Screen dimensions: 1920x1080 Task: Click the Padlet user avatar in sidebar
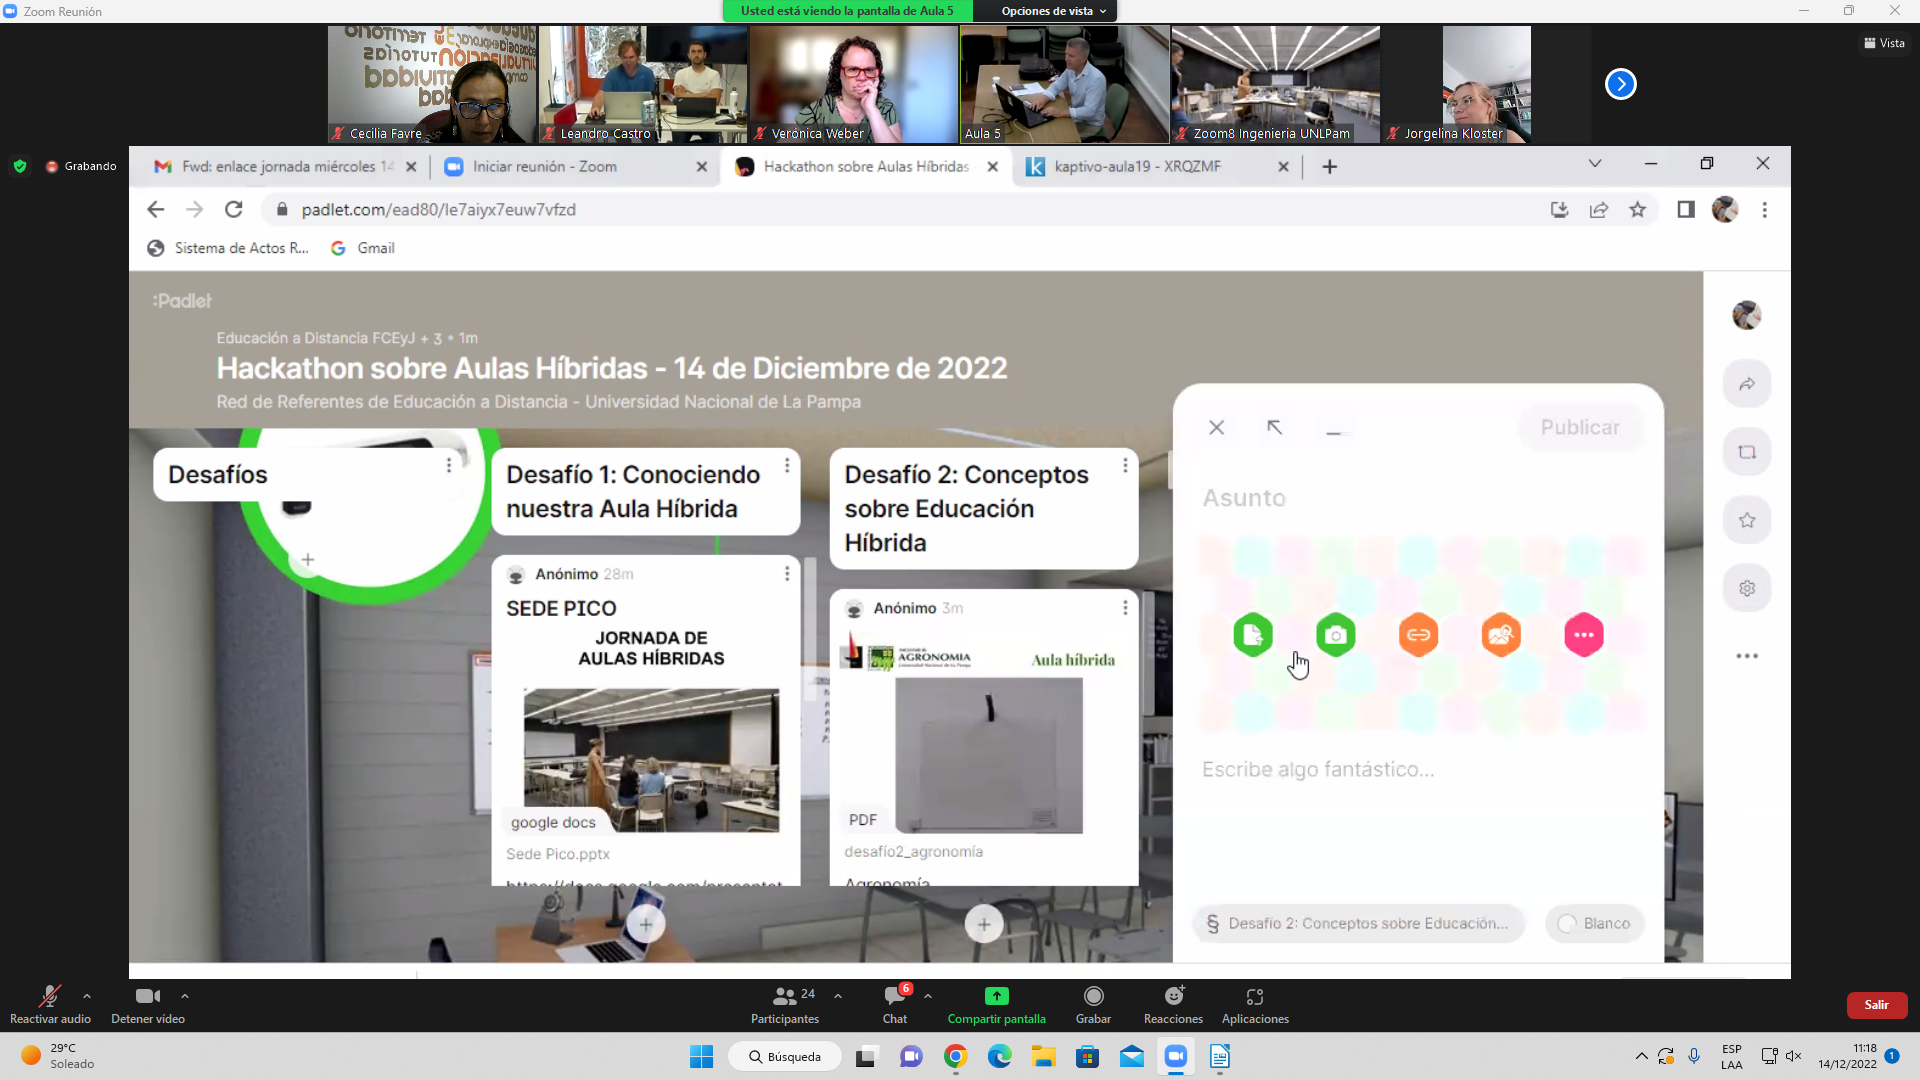point(1747,315)
